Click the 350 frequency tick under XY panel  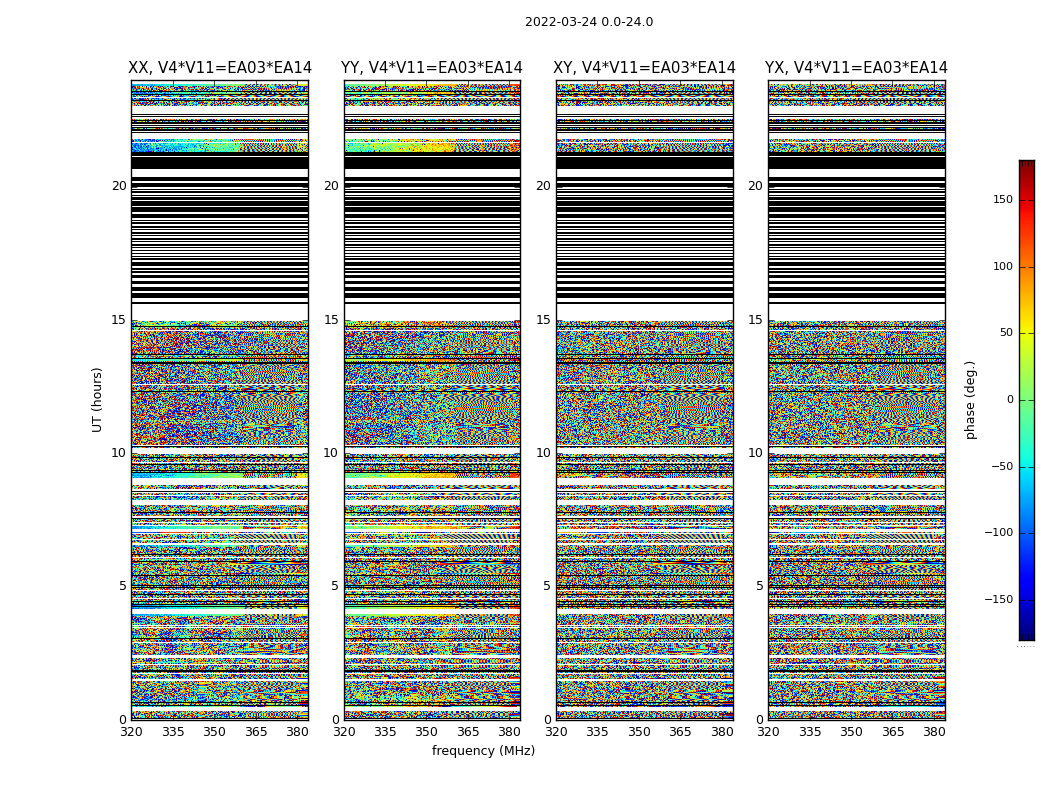(x=640, y=732)
